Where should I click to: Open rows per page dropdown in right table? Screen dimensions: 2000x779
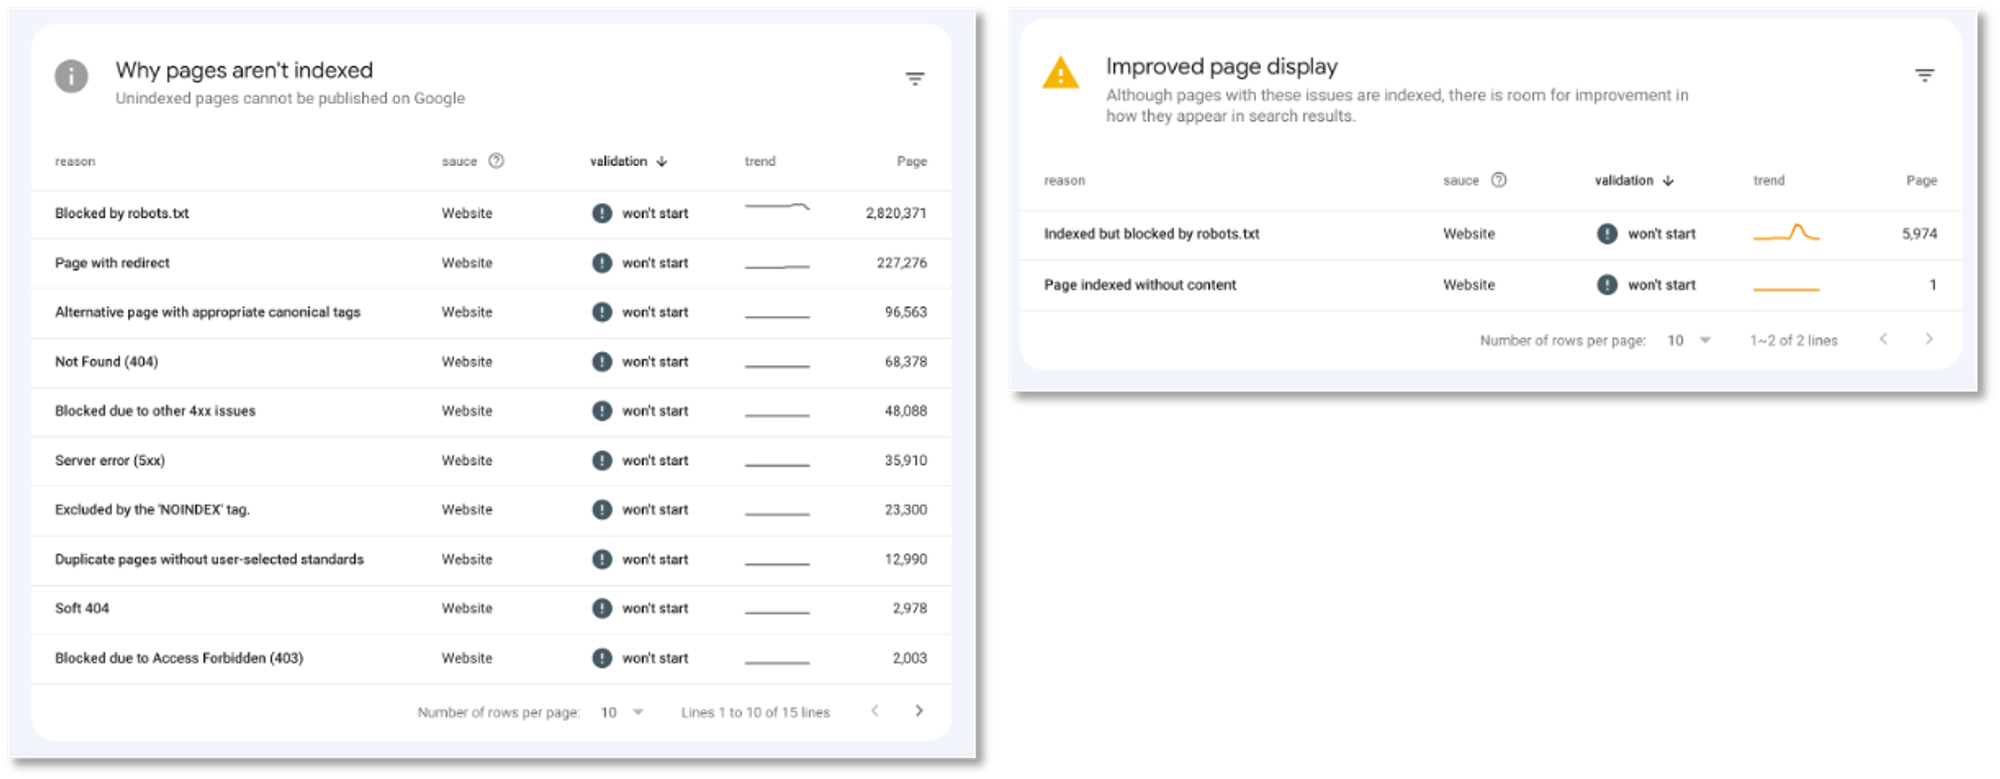1689,340
